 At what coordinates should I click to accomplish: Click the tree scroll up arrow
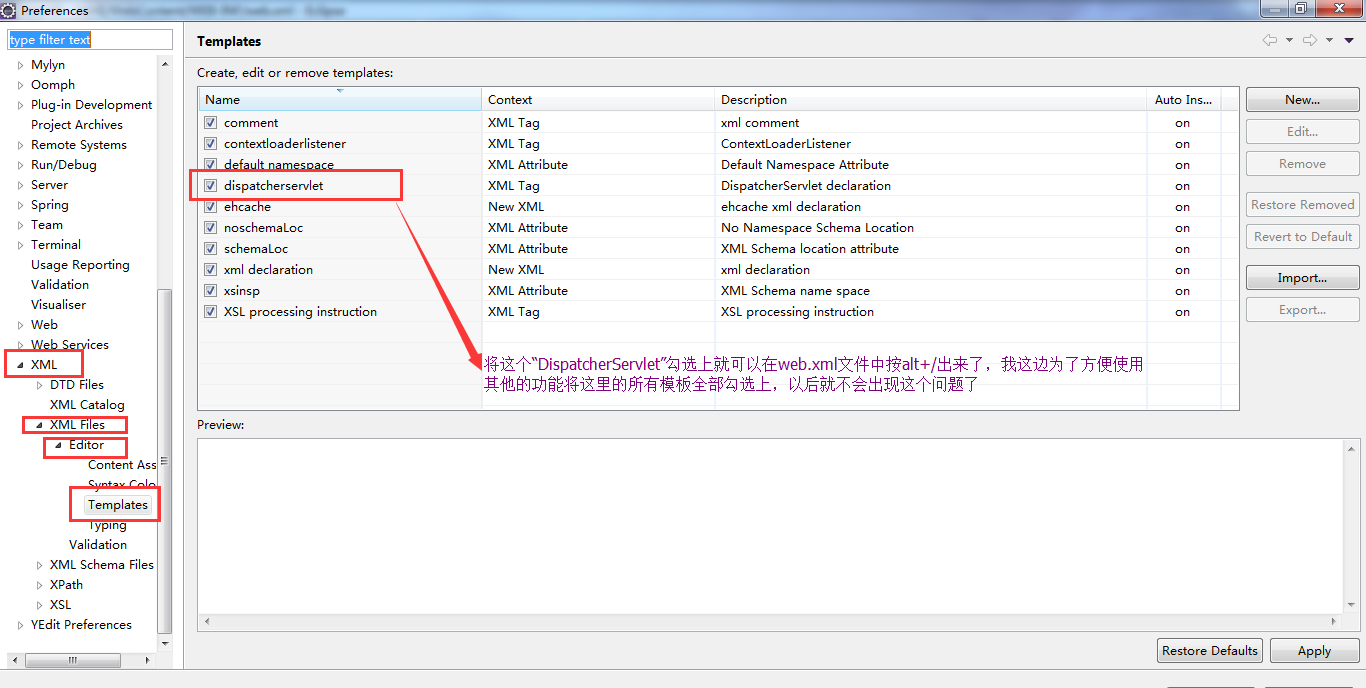point(165,62)
